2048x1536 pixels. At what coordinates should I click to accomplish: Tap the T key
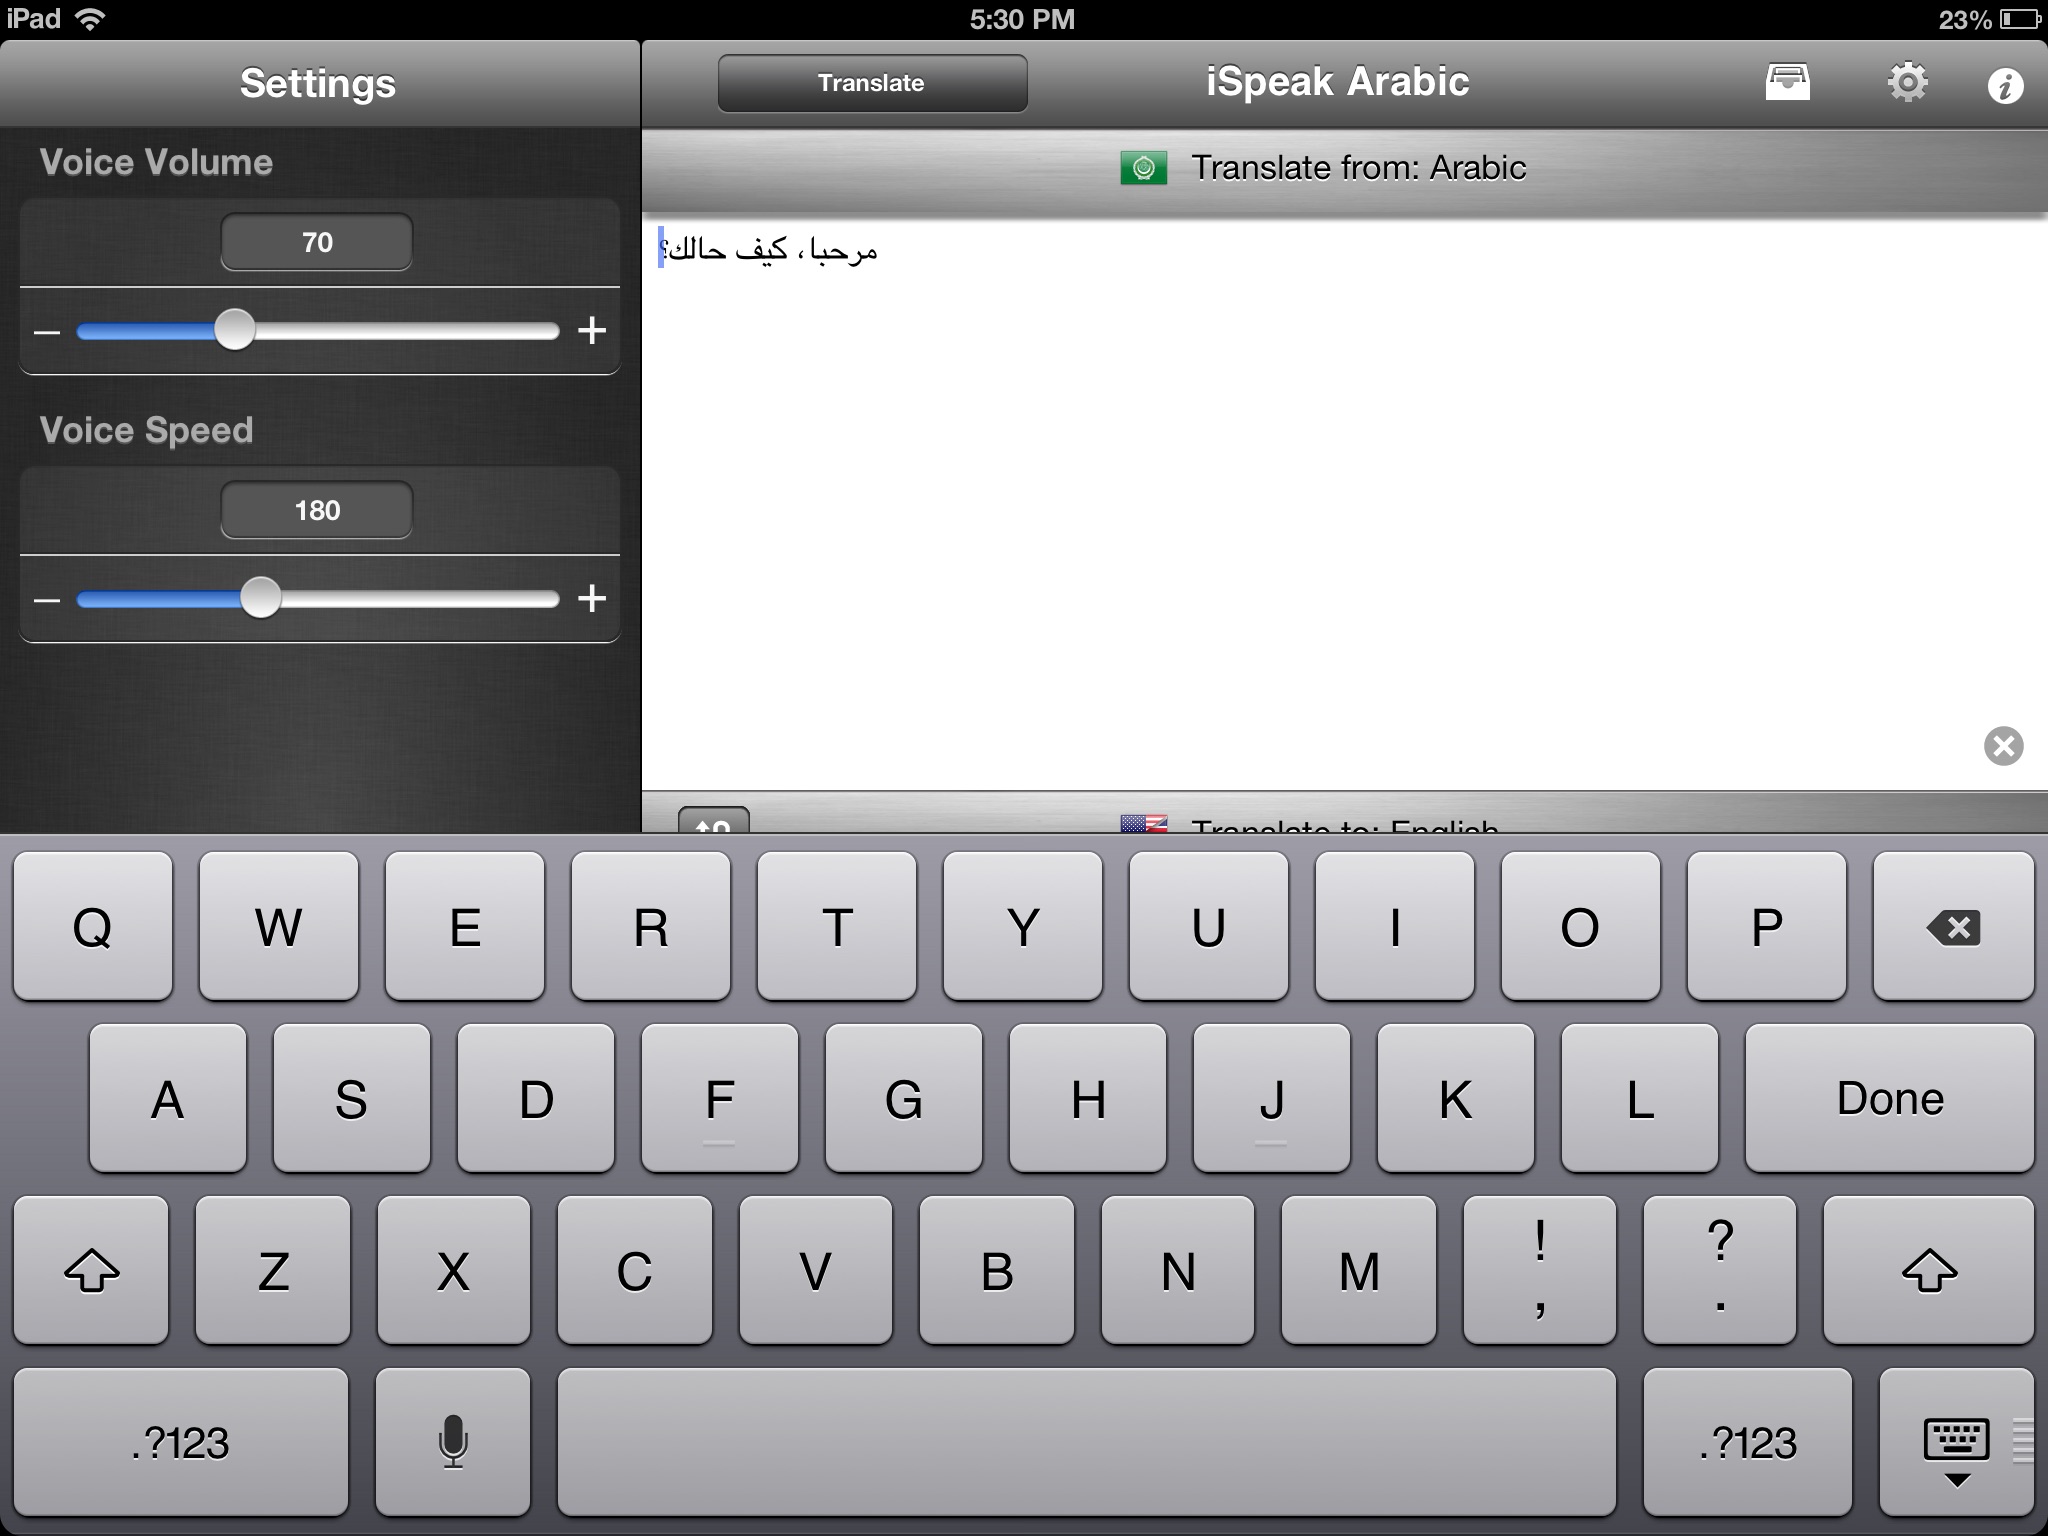837,926
